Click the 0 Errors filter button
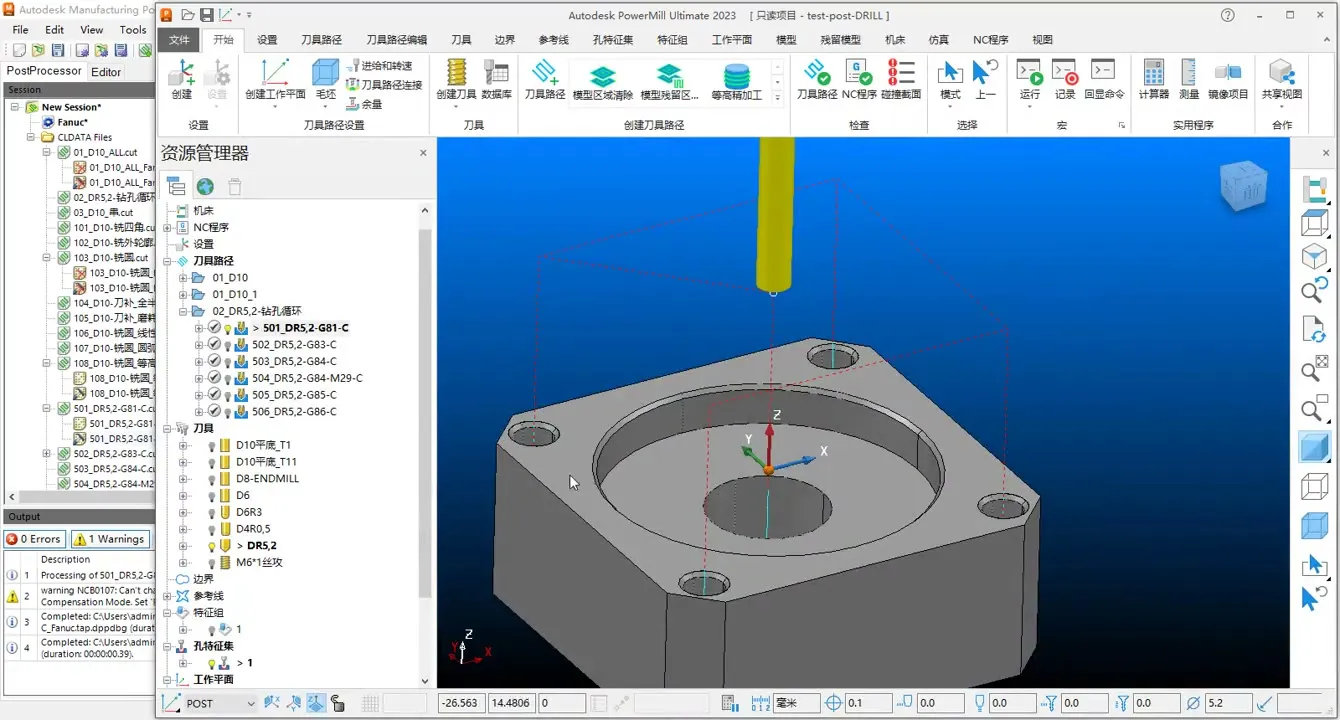This screenshot has height=720, width=1340. click(x=34, y=539)
